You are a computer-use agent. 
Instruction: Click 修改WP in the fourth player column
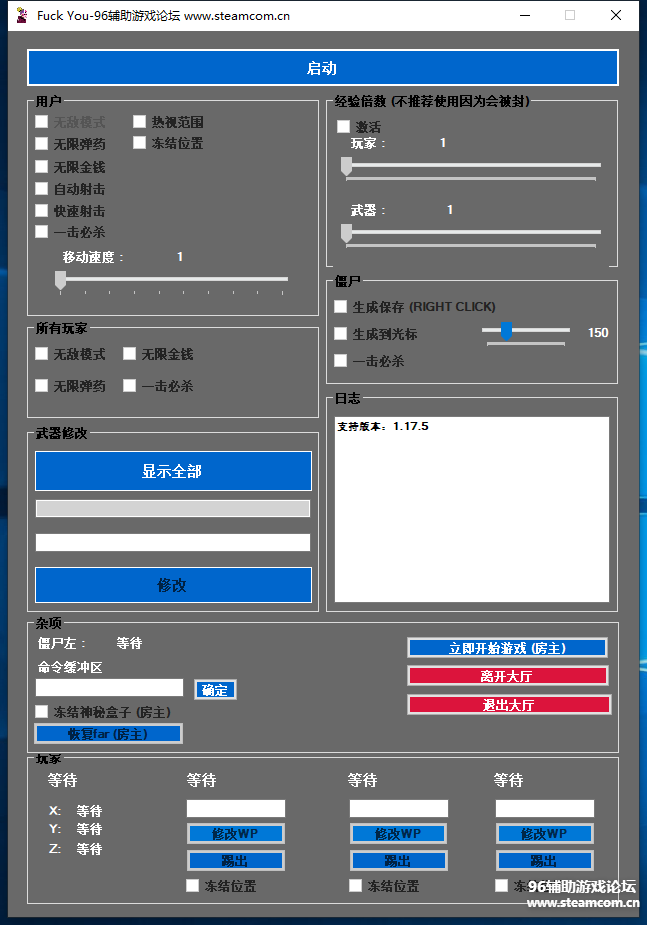pos(545,834)
